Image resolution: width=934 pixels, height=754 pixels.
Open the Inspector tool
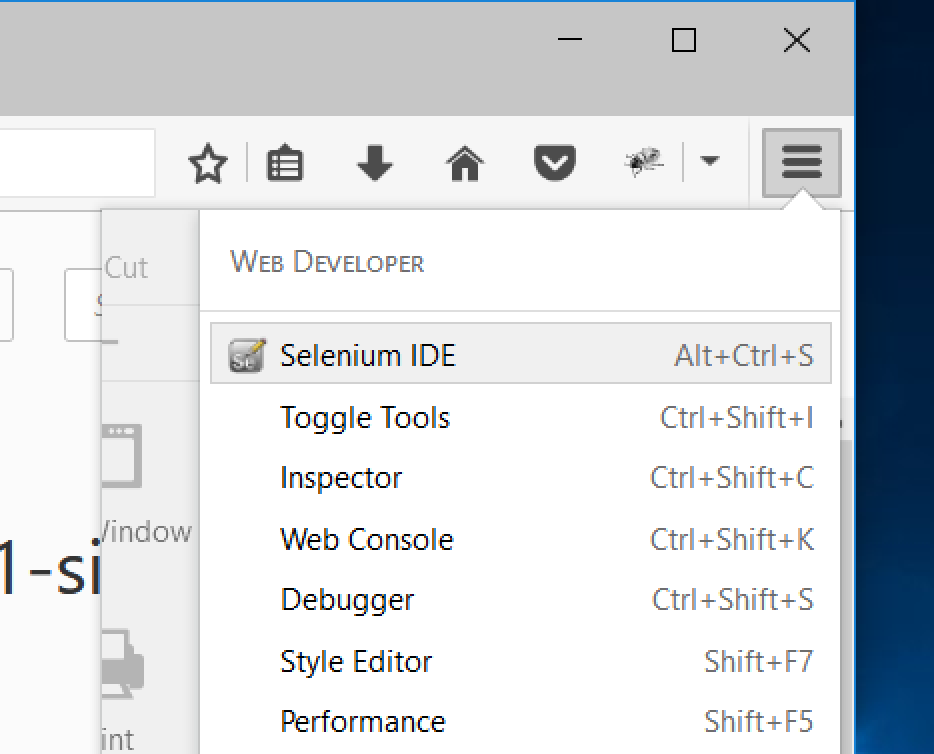pos(521,478)
